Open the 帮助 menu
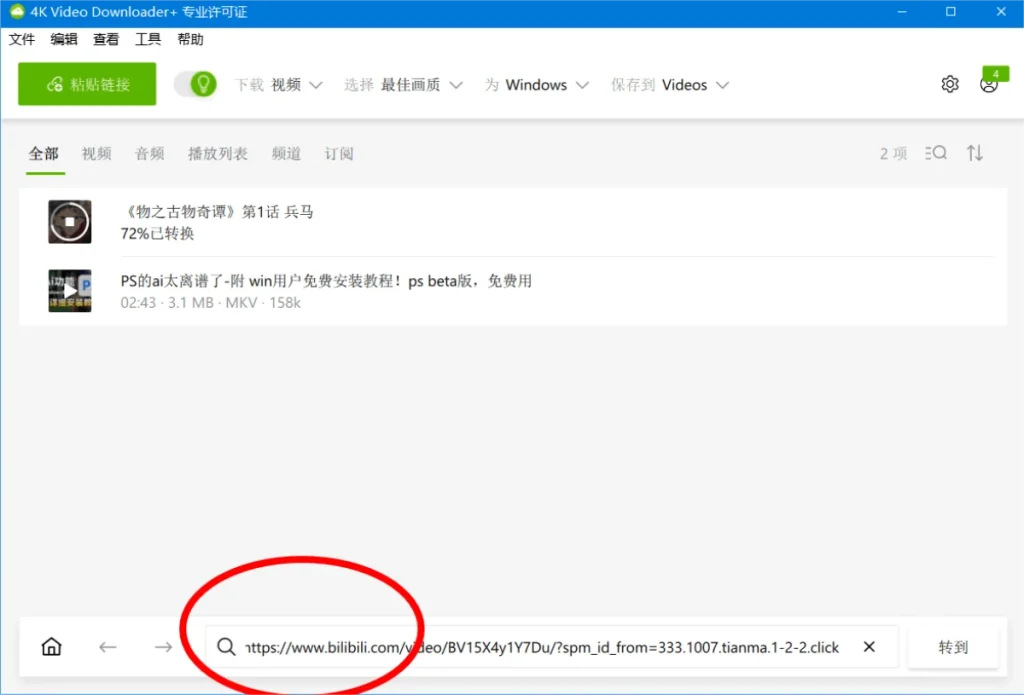Screen dimensions: 1024x695 pyautogui.click(x=190, y=39)
